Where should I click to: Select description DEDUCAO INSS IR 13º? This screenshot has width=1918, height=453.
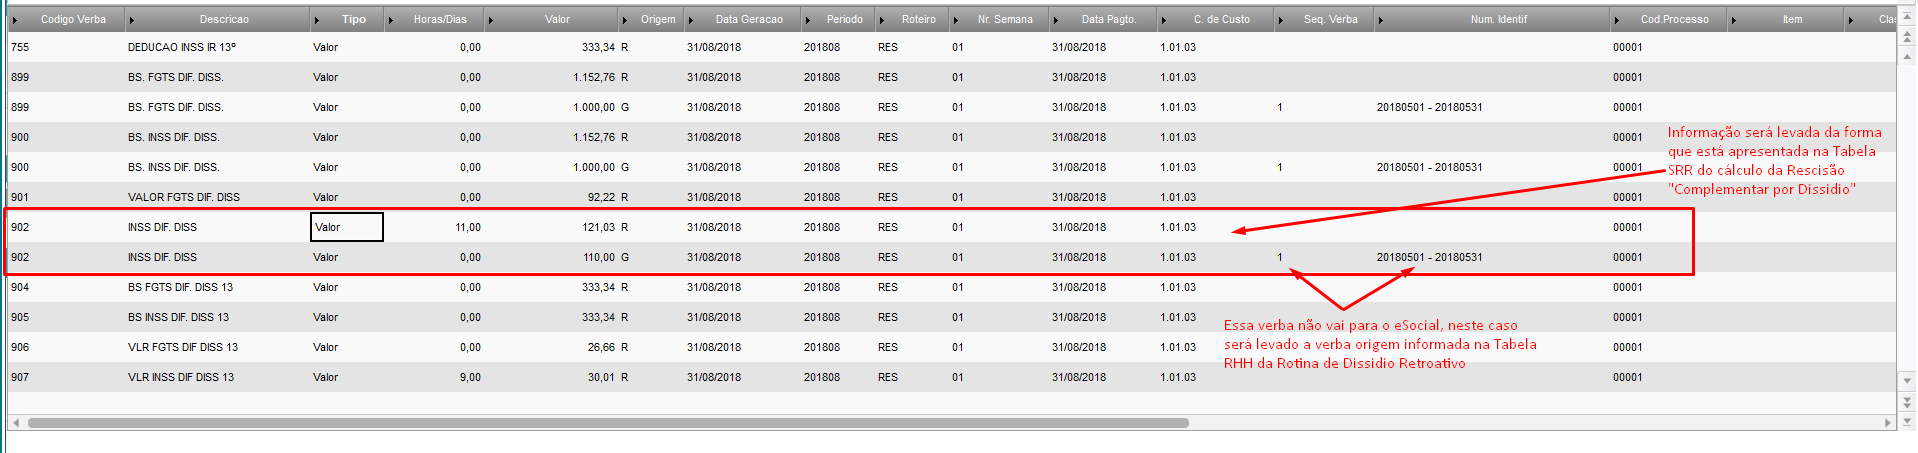tap(182, 47)
